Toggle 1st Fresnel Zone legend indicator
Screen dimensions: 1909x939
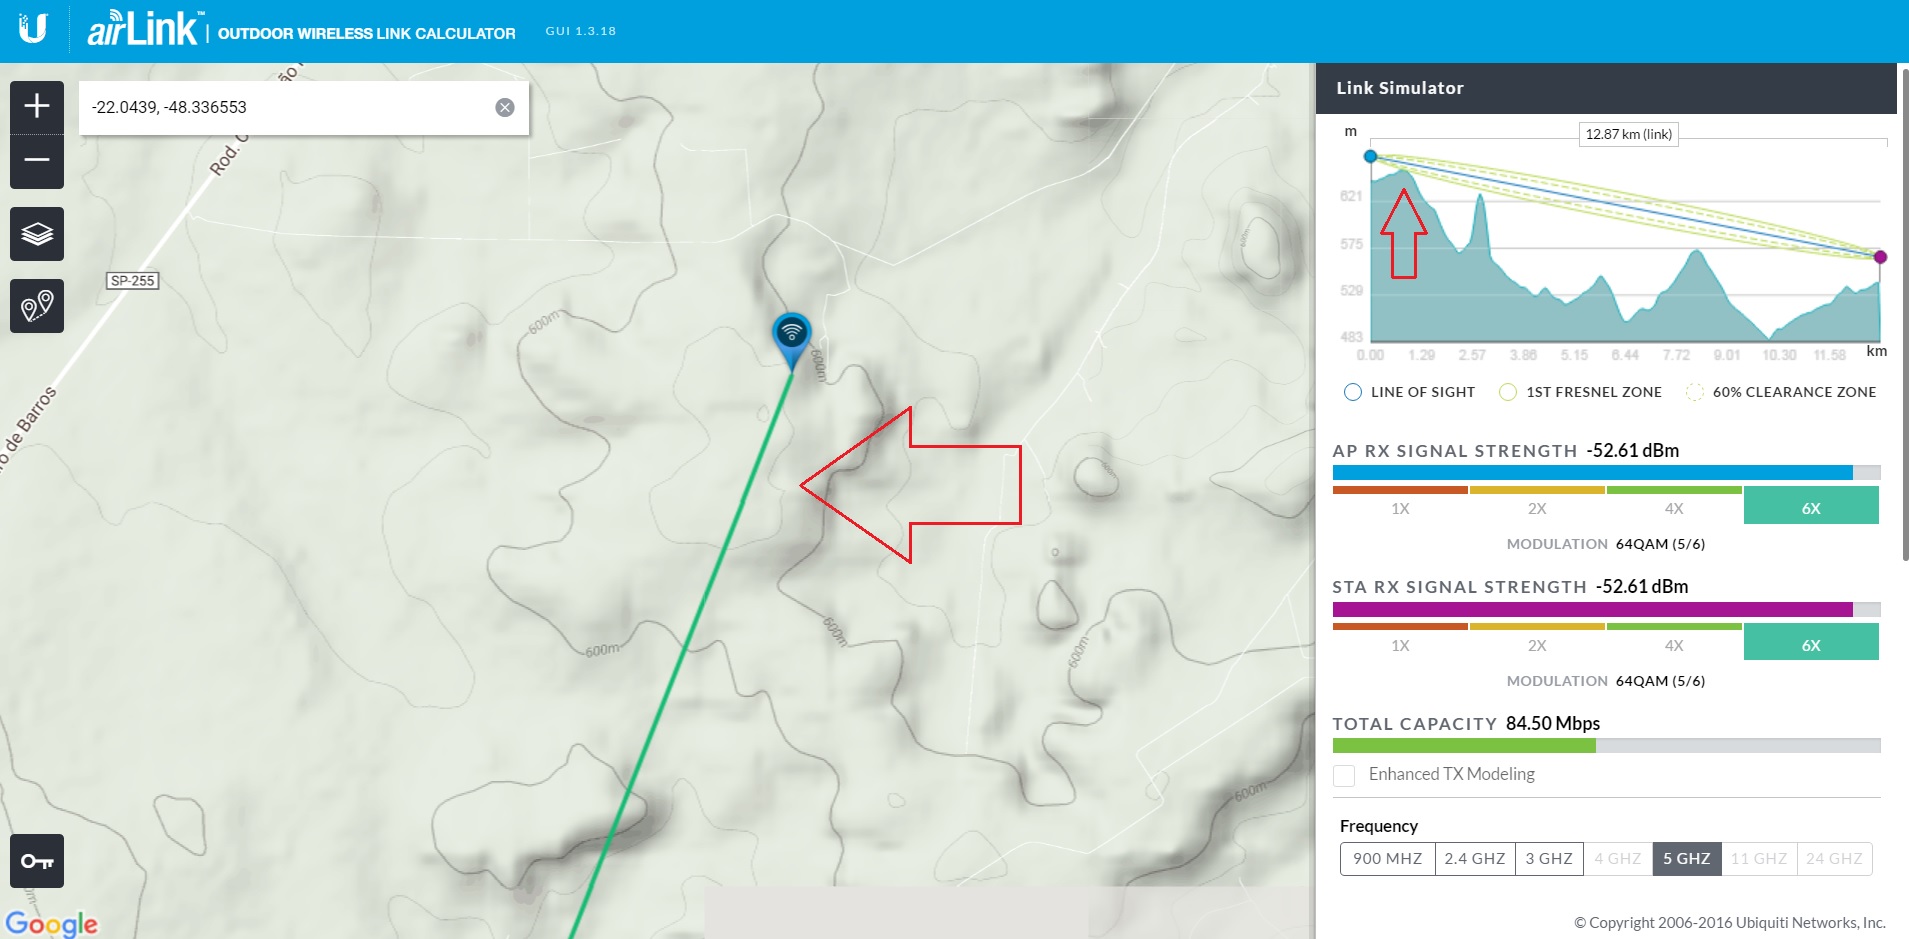pos(1508,392)
